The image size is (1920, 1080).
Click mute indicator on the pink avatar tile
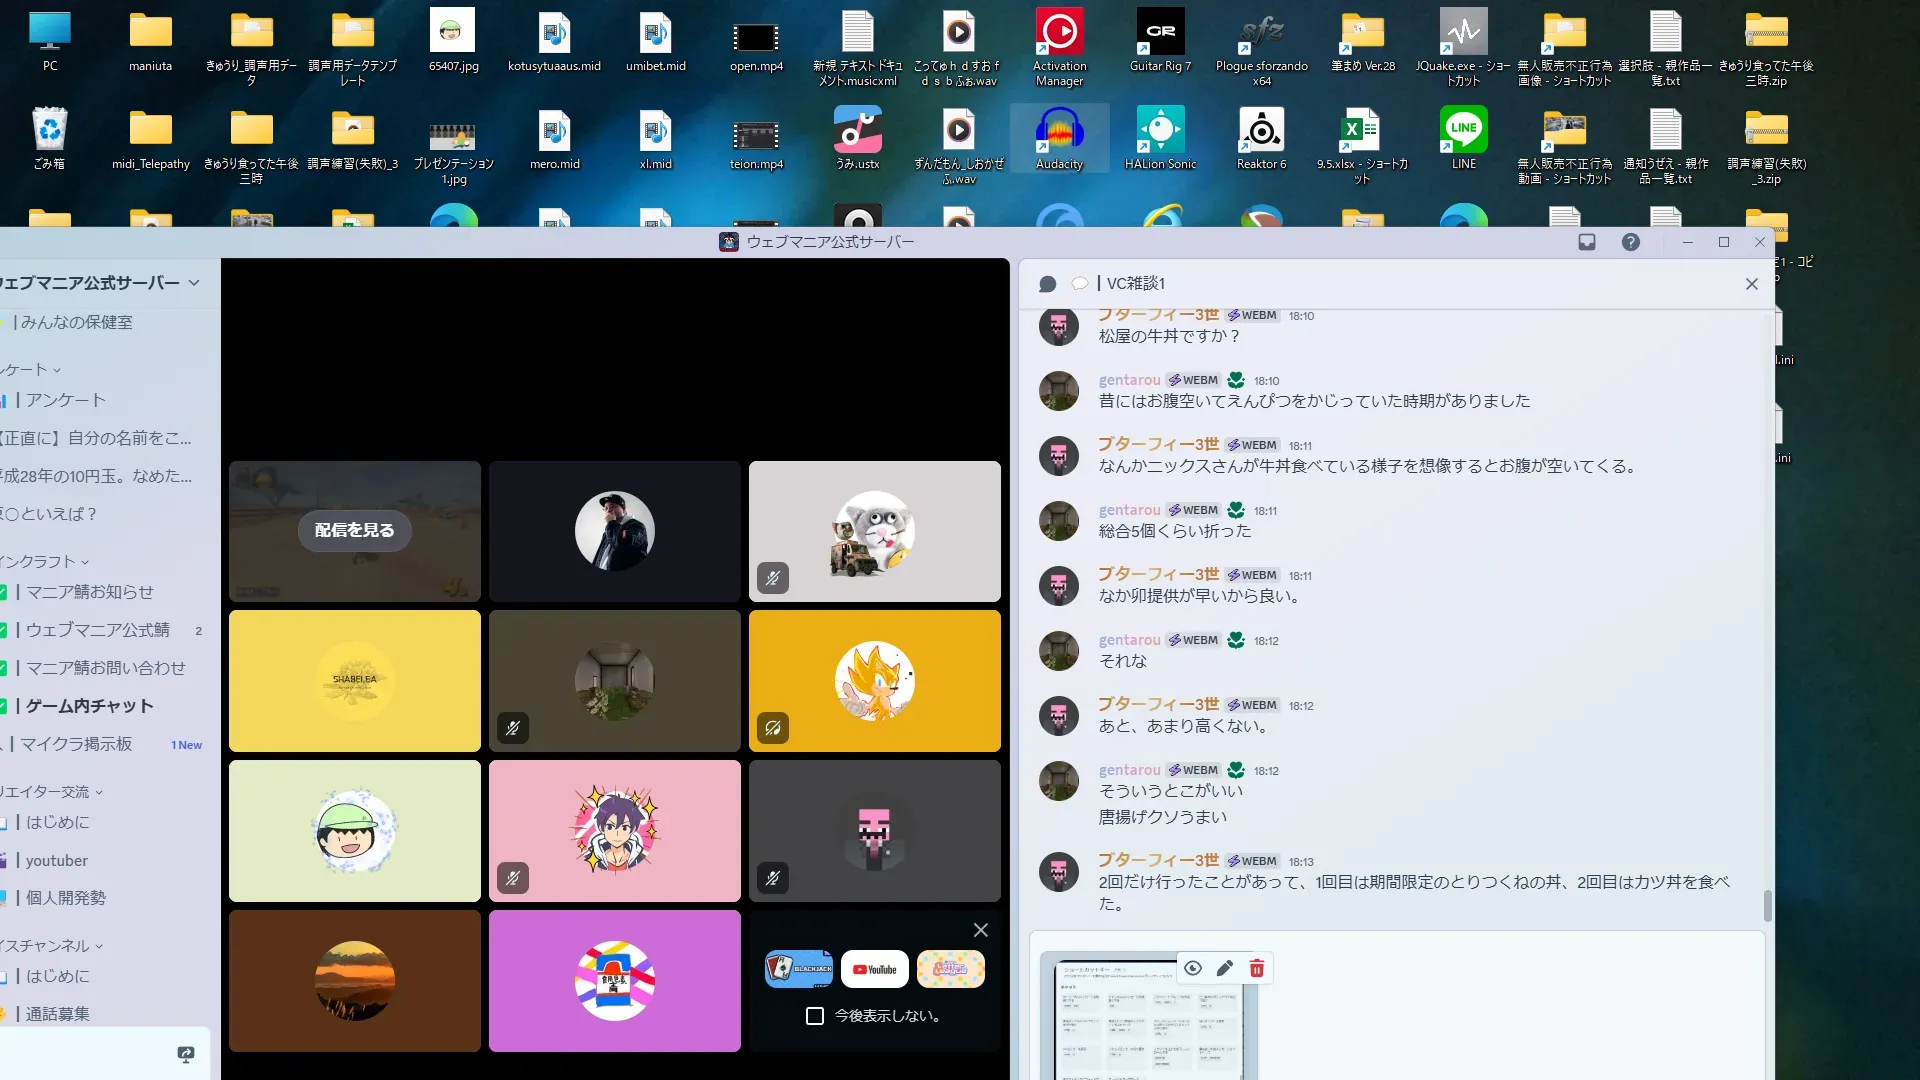coord(513,878)
